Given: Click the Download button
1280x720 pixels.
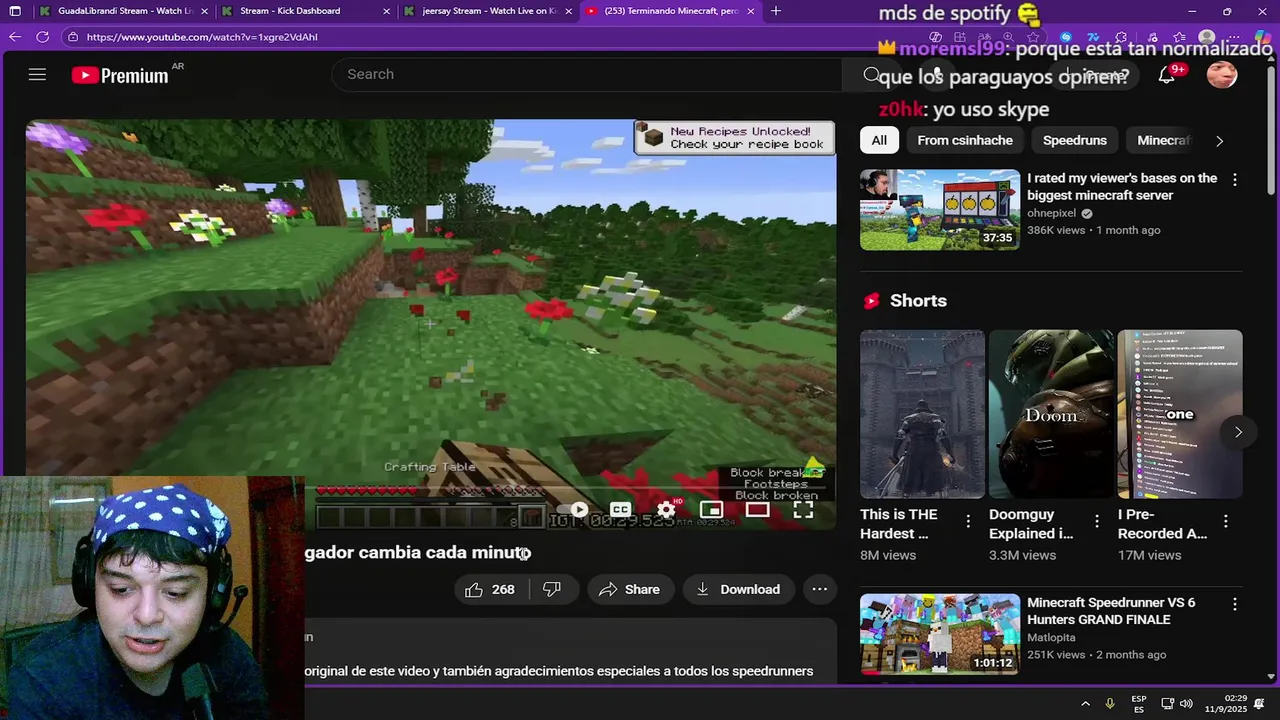Looking at the screenshot, I should coord(738,589).
